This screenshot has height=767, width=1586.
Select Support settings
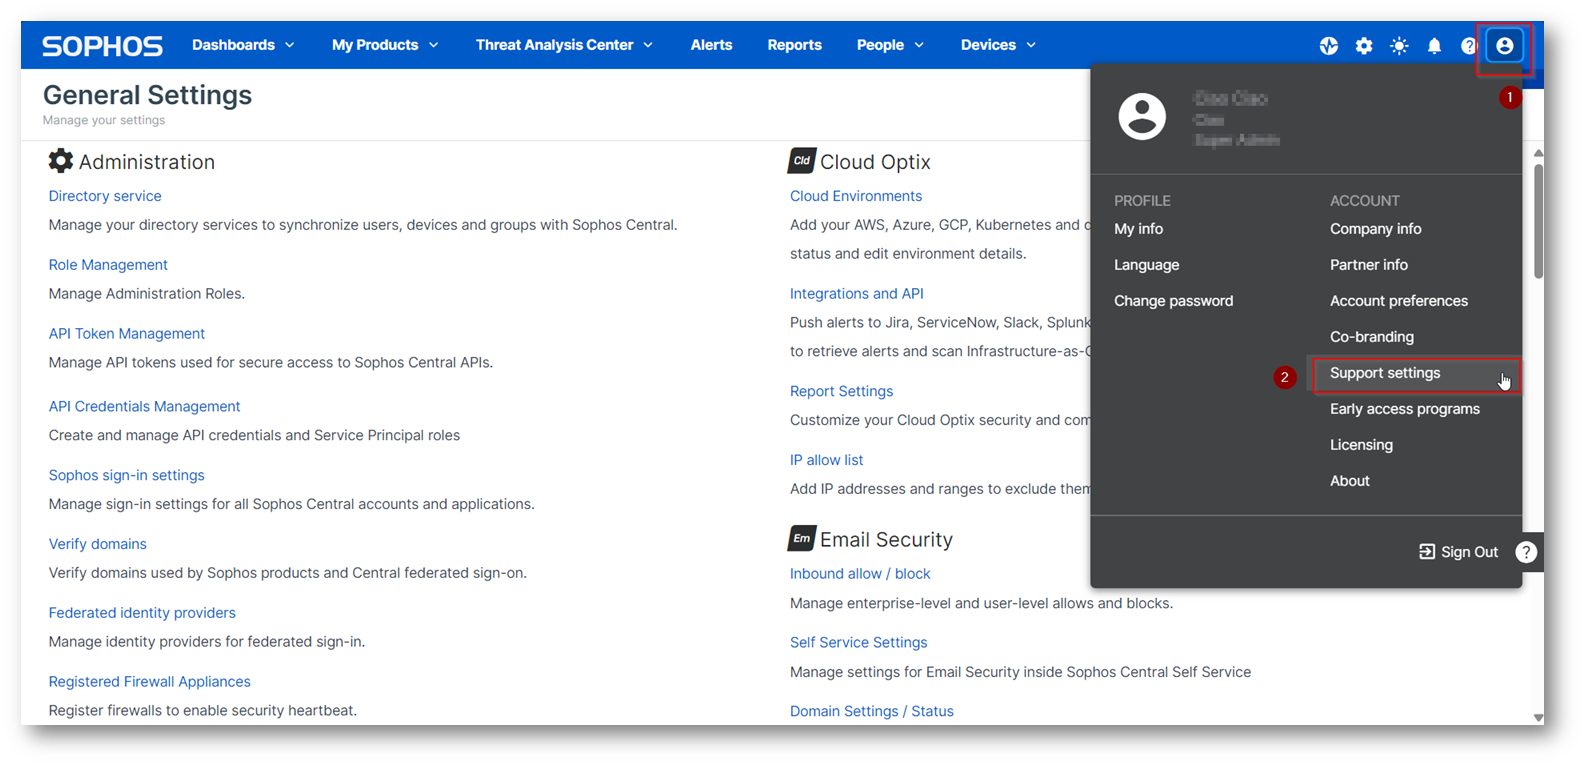1385,373
